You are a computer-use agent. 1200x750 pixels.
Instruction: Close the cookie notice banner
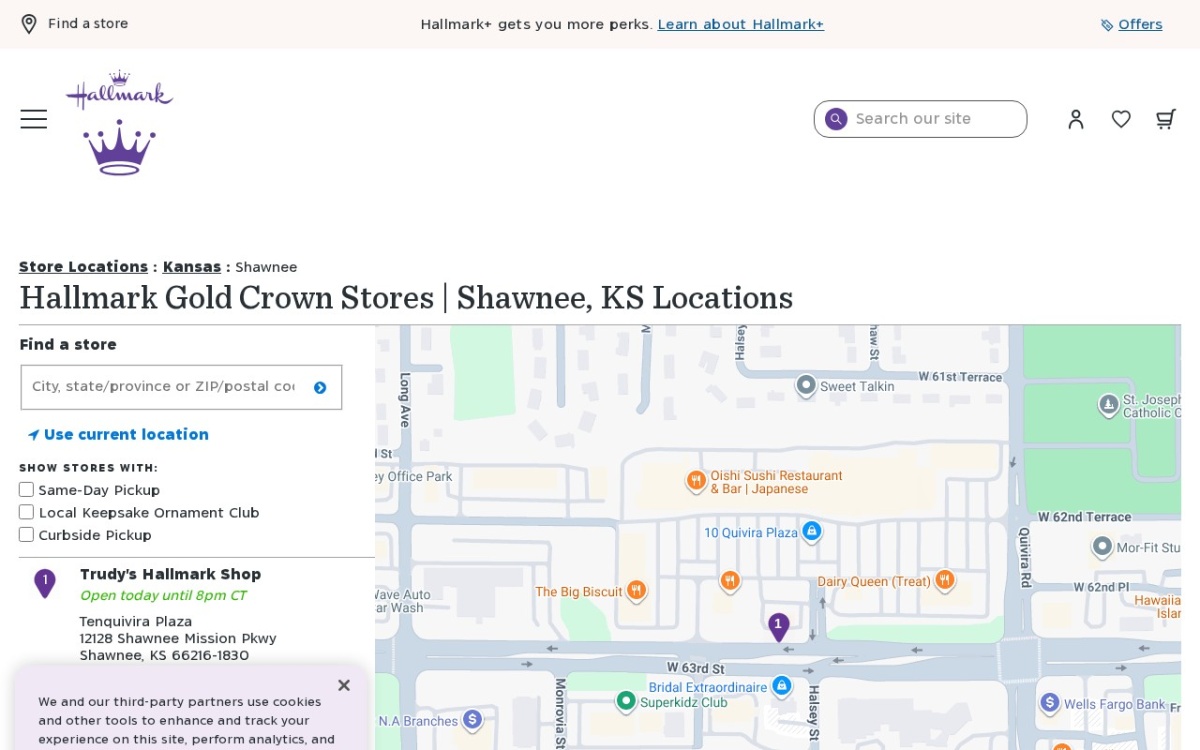[x=344, y=685]
